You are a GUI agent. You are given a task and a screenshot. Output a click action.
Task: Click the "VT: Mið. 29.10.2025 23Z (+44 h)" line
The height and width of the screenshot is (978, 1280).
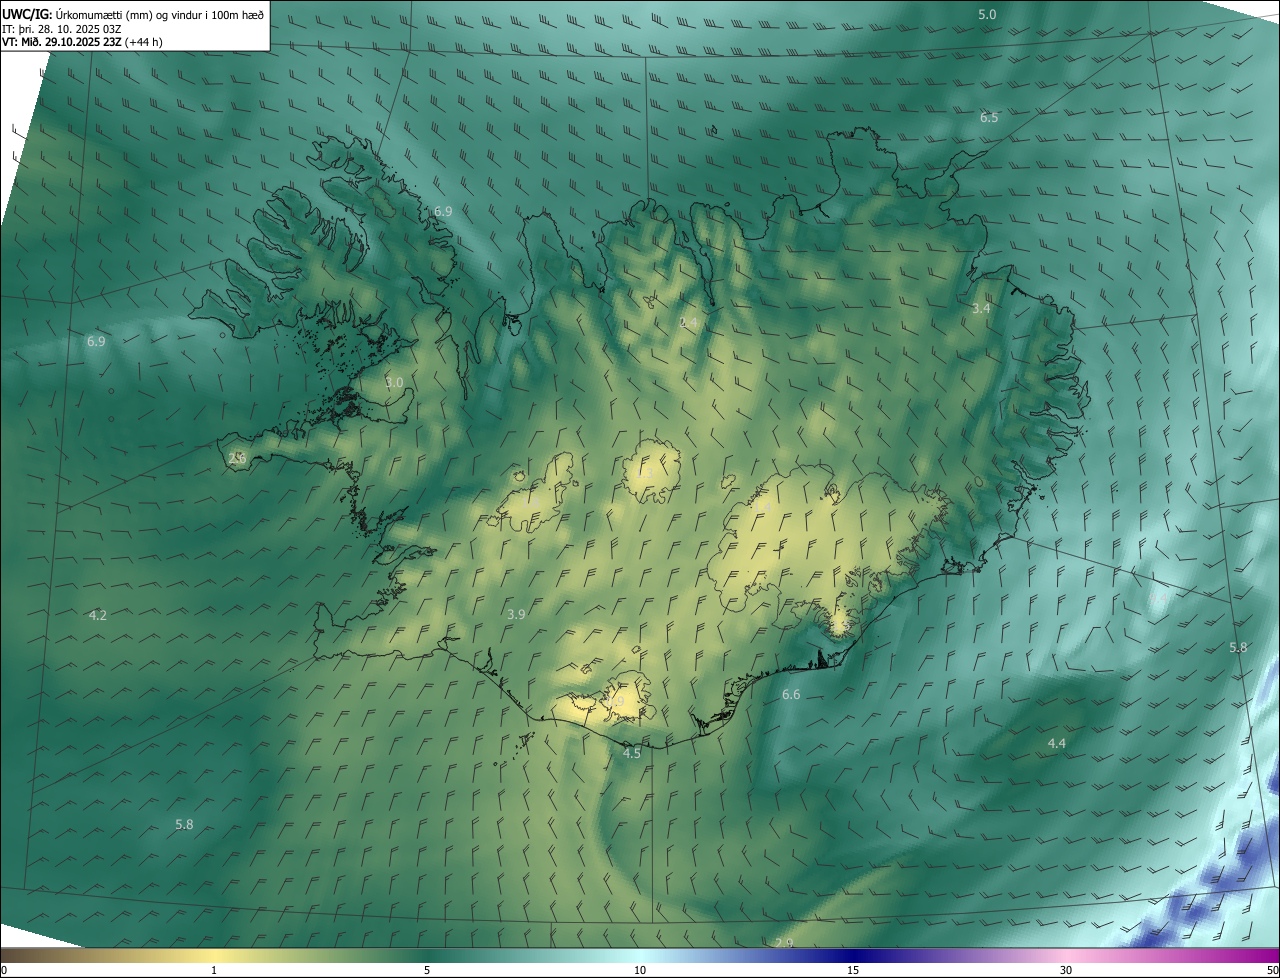pos(82,42)
